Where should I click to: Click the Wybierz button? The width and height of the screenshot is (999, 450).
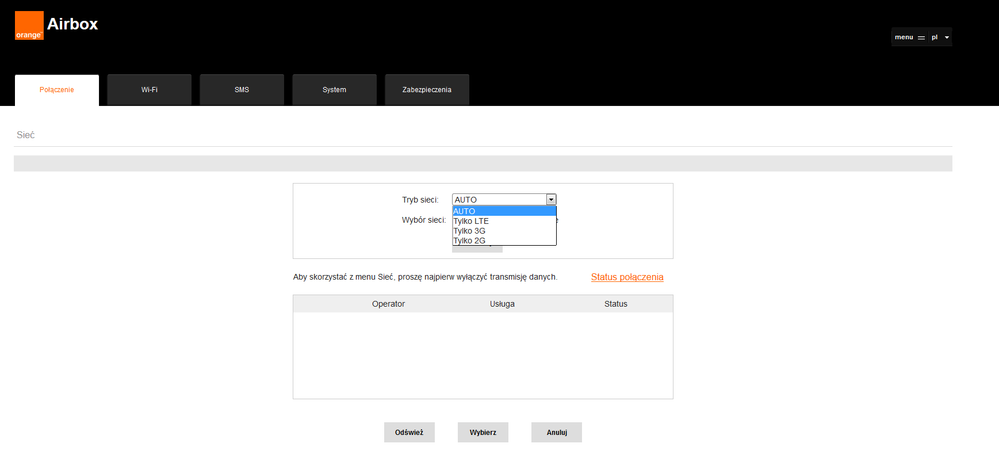pos(483,432)
